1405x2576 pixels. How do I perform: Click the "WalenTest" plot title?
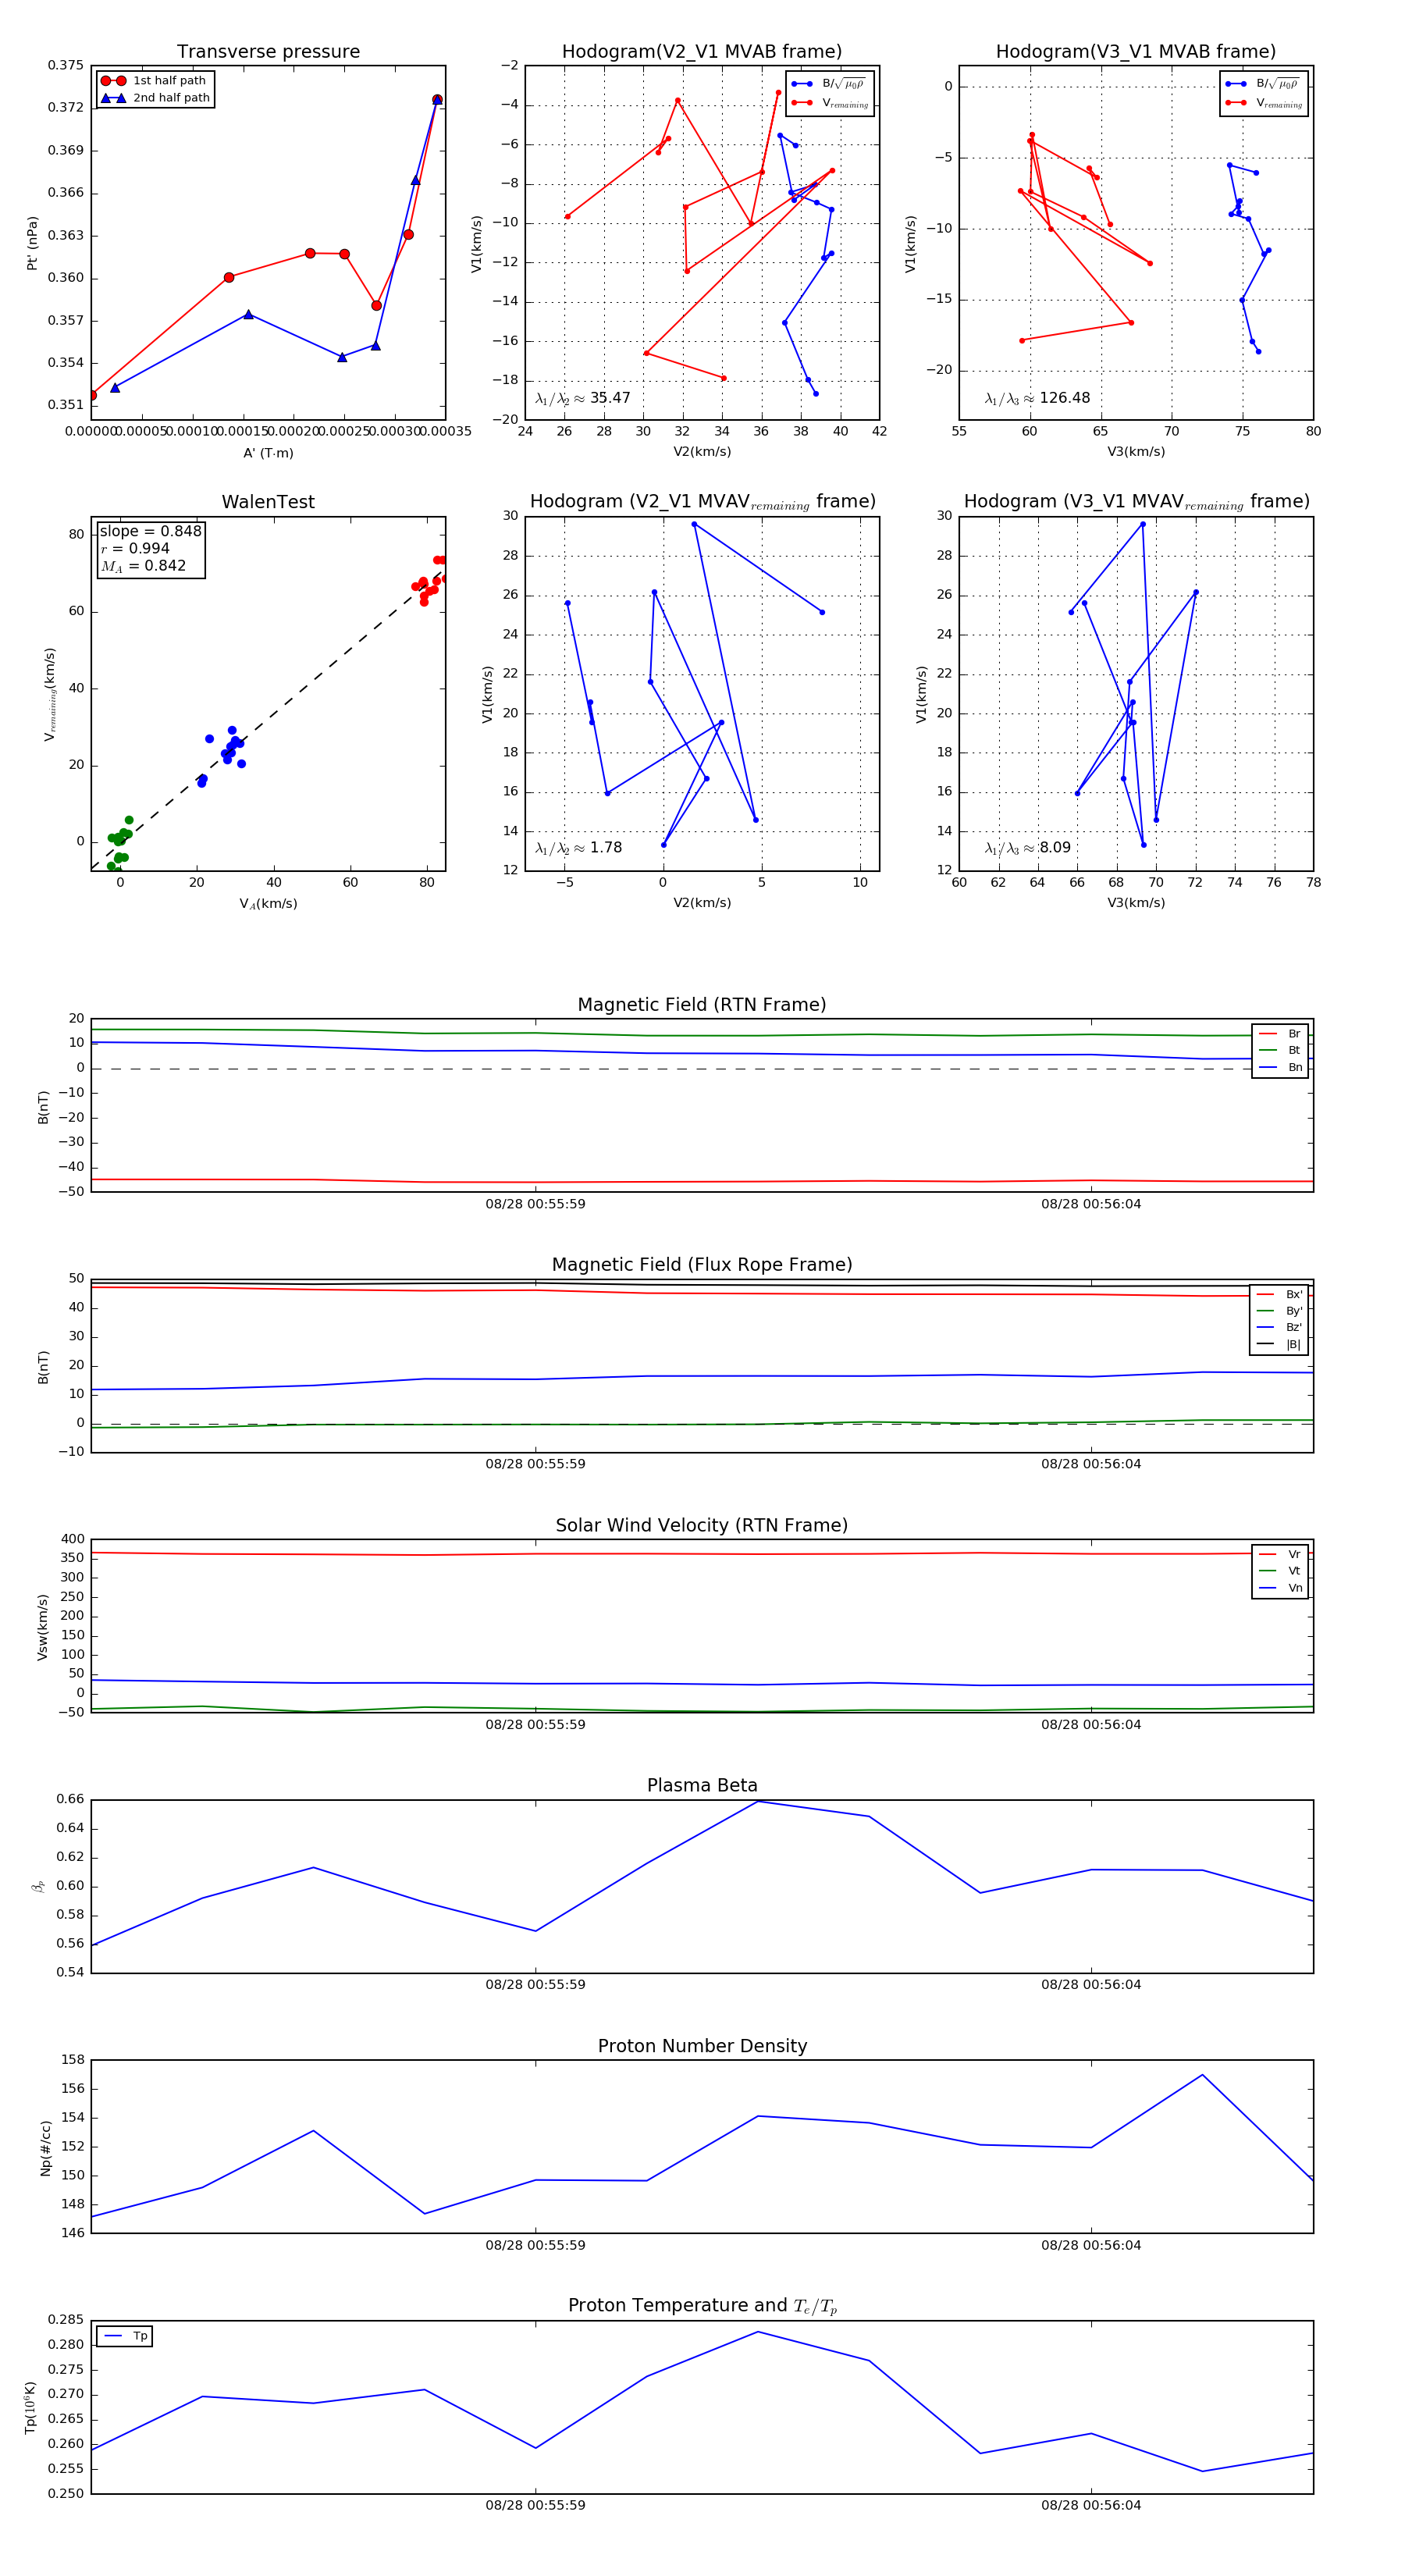(x=268, y=502)
